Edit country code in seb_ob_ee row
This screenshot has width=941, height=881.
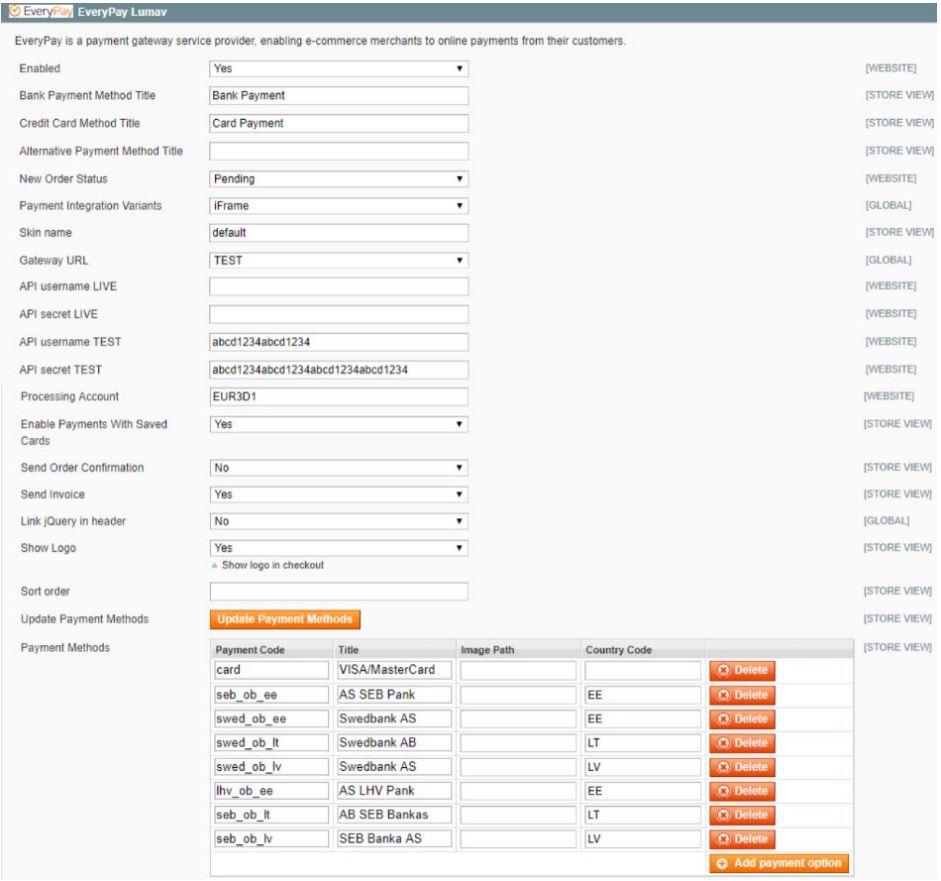(x=643, y=695)
